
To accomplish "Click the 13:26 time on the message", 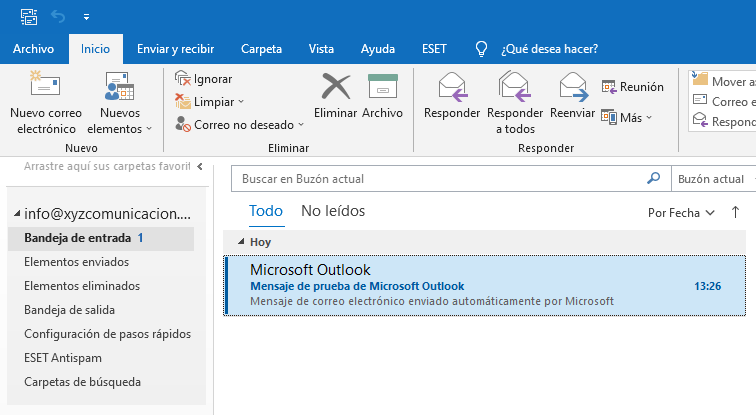I will click(707, 286).
